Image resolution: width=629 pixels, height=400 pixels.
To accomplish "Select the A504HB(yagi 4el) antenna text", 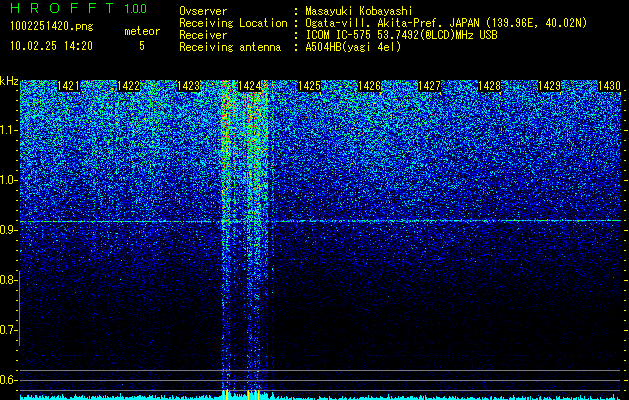I will [x=353, y=47].
